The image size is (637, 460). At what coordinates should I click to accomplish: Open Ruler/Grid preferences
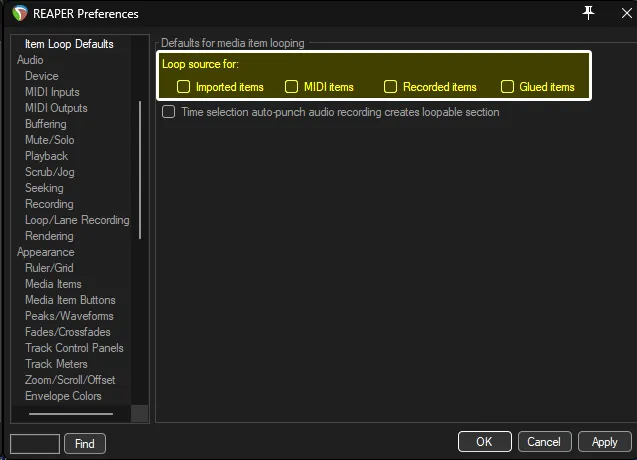tap(49, 268)
